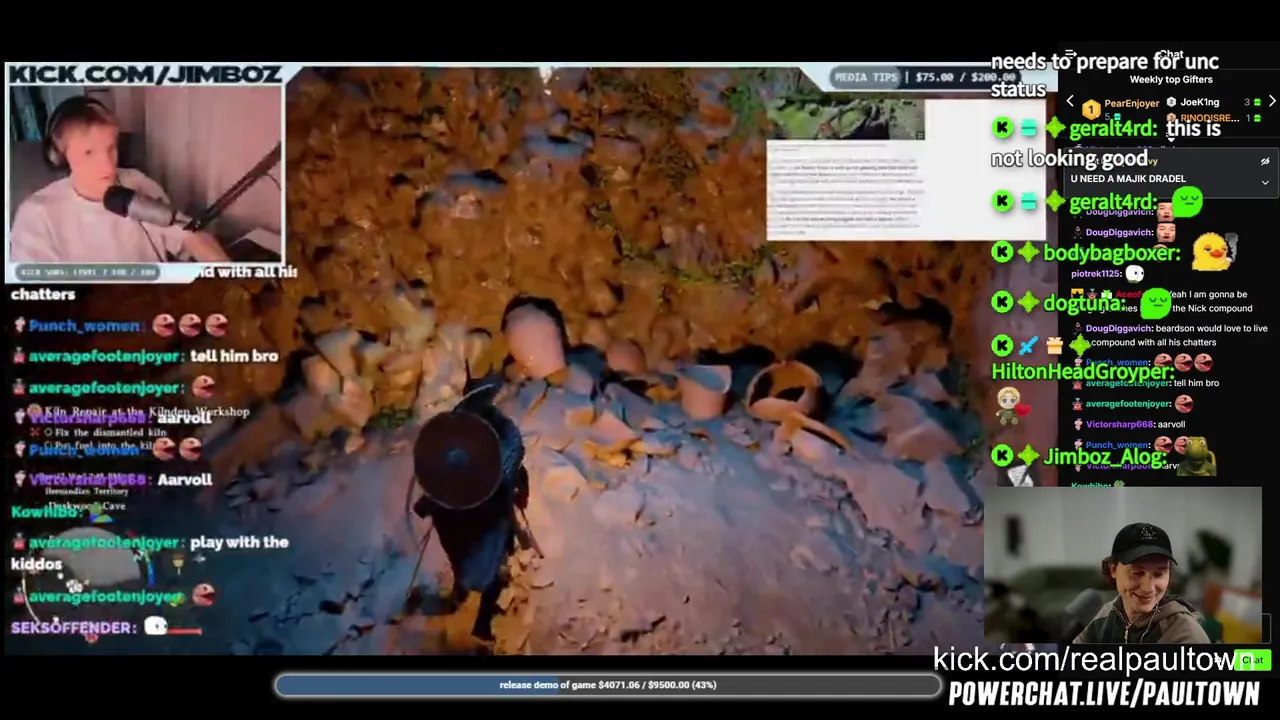Click the Kick badge beside bodybagboxer
1280x720 pixels.
(x=1002, y=252)
